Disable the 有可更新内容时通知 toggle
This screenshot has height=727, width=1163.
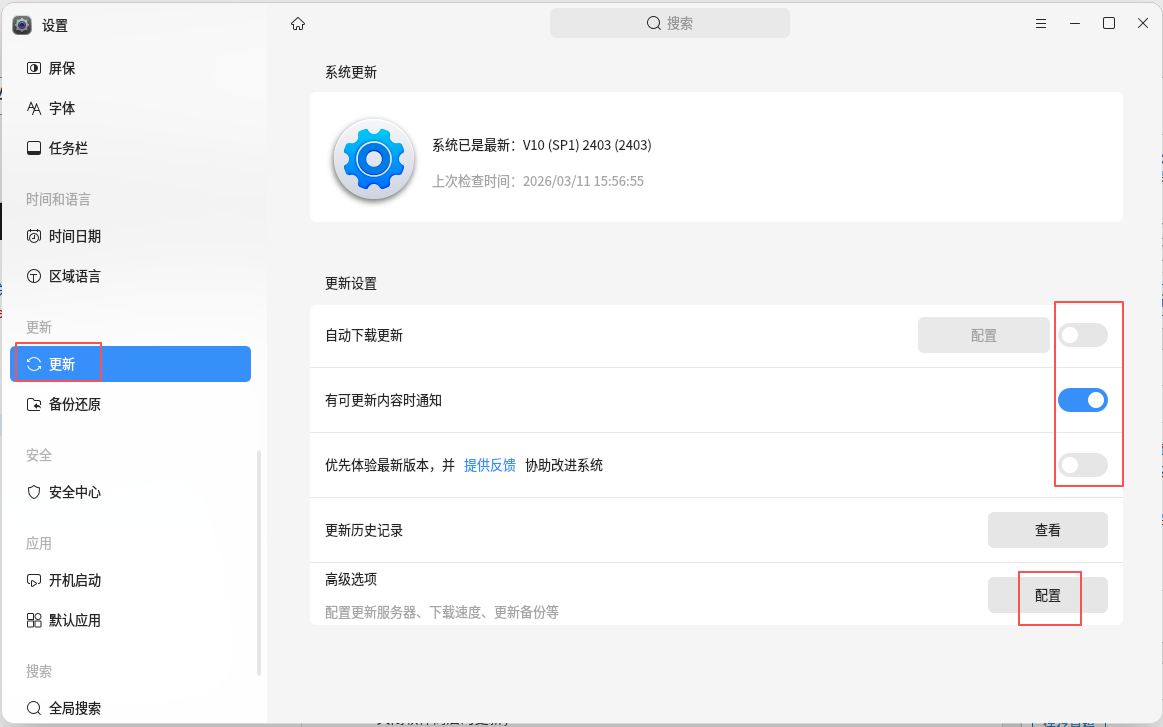tap(1083, 400)
